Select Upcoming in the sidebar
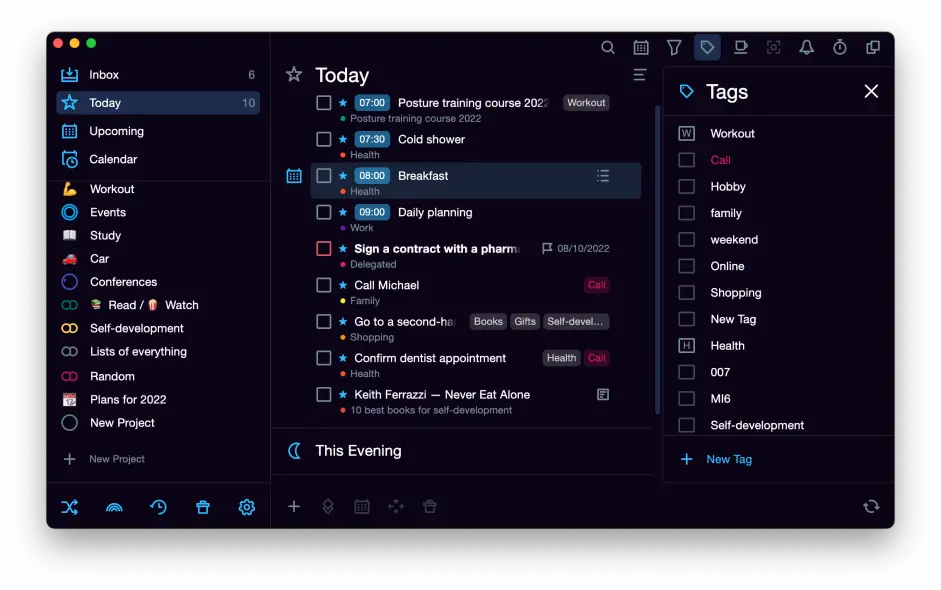941x590 pixels. tap(116, 131)
